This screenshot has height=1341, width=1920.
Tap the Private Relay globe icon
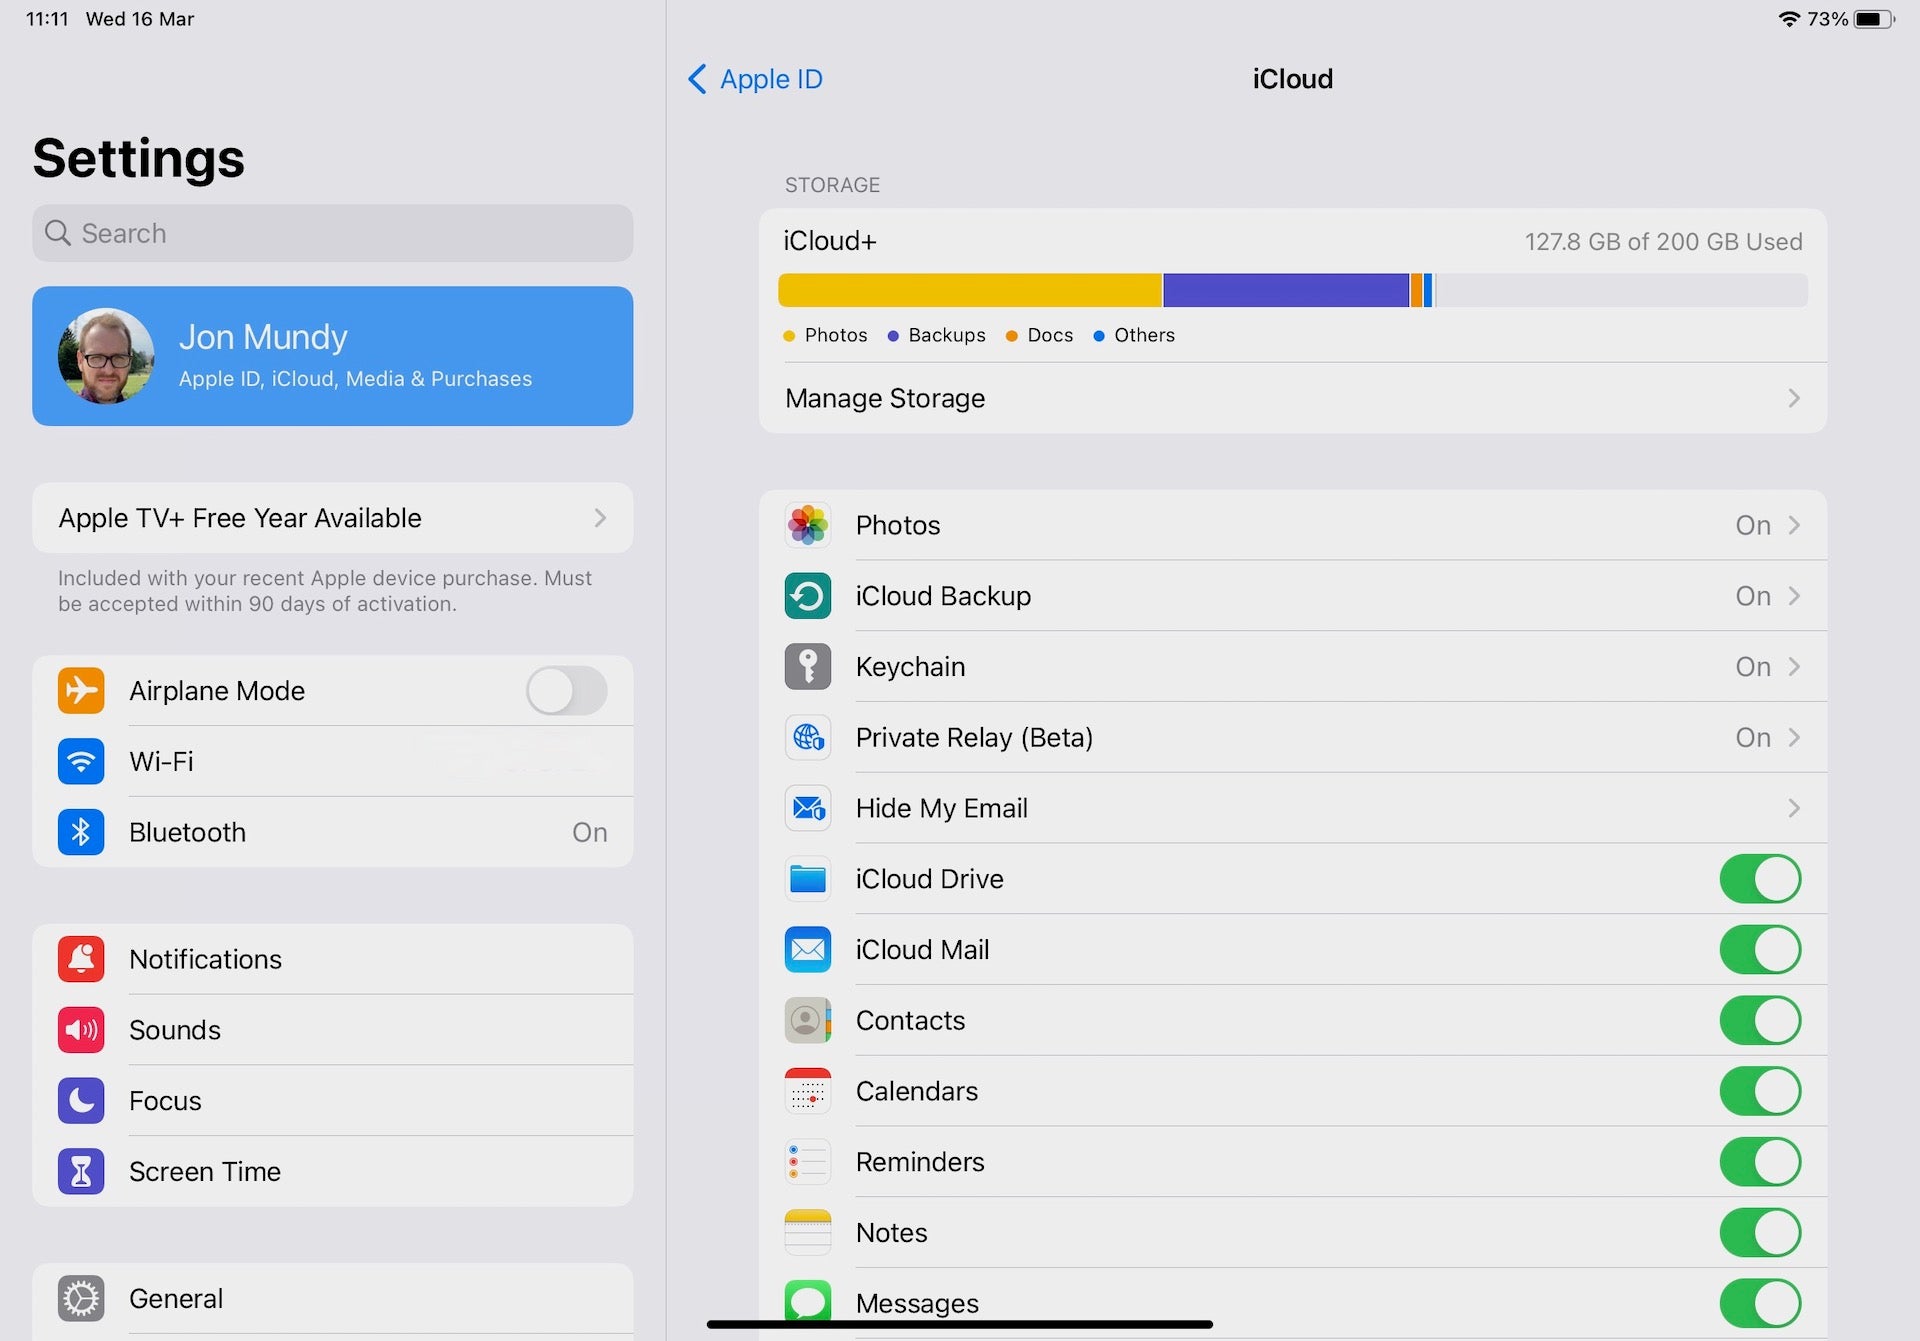point(808,738)
